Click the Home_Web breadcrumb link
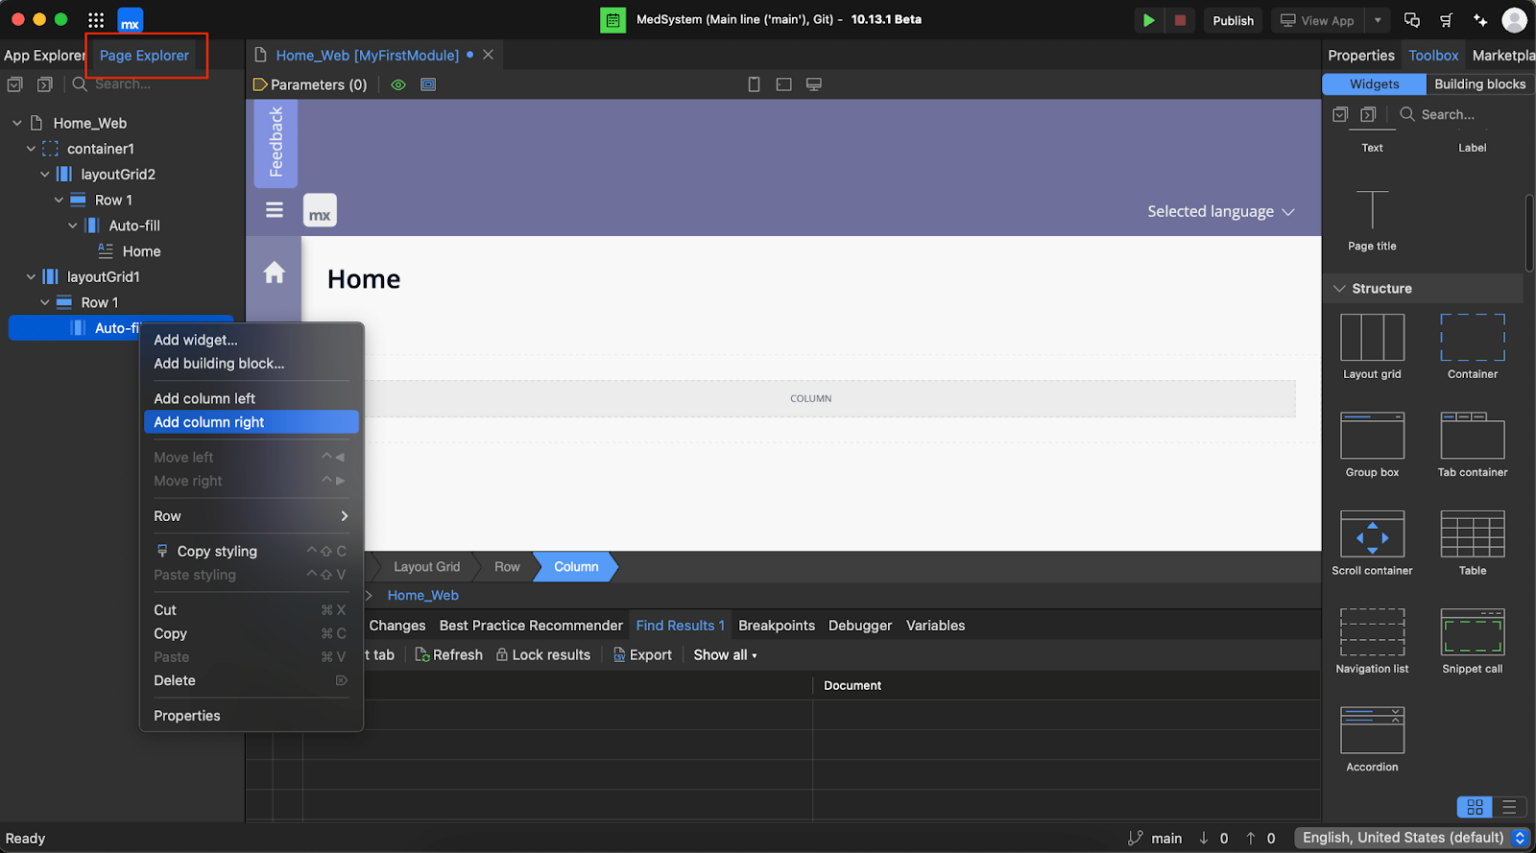Screen dimensions: 1536x853 click(x=422, y=594)
